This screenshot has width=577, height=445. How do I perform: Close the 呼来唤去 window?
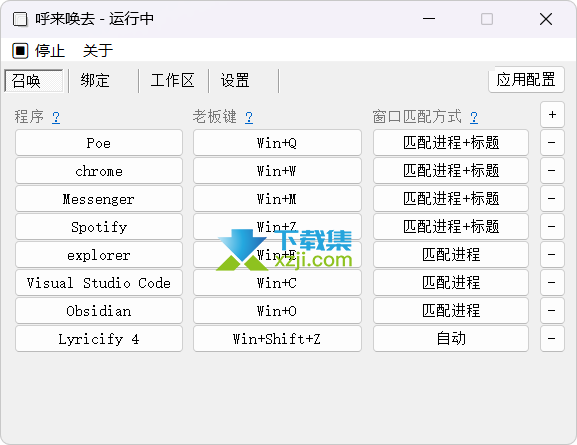[x=546, y=19]
